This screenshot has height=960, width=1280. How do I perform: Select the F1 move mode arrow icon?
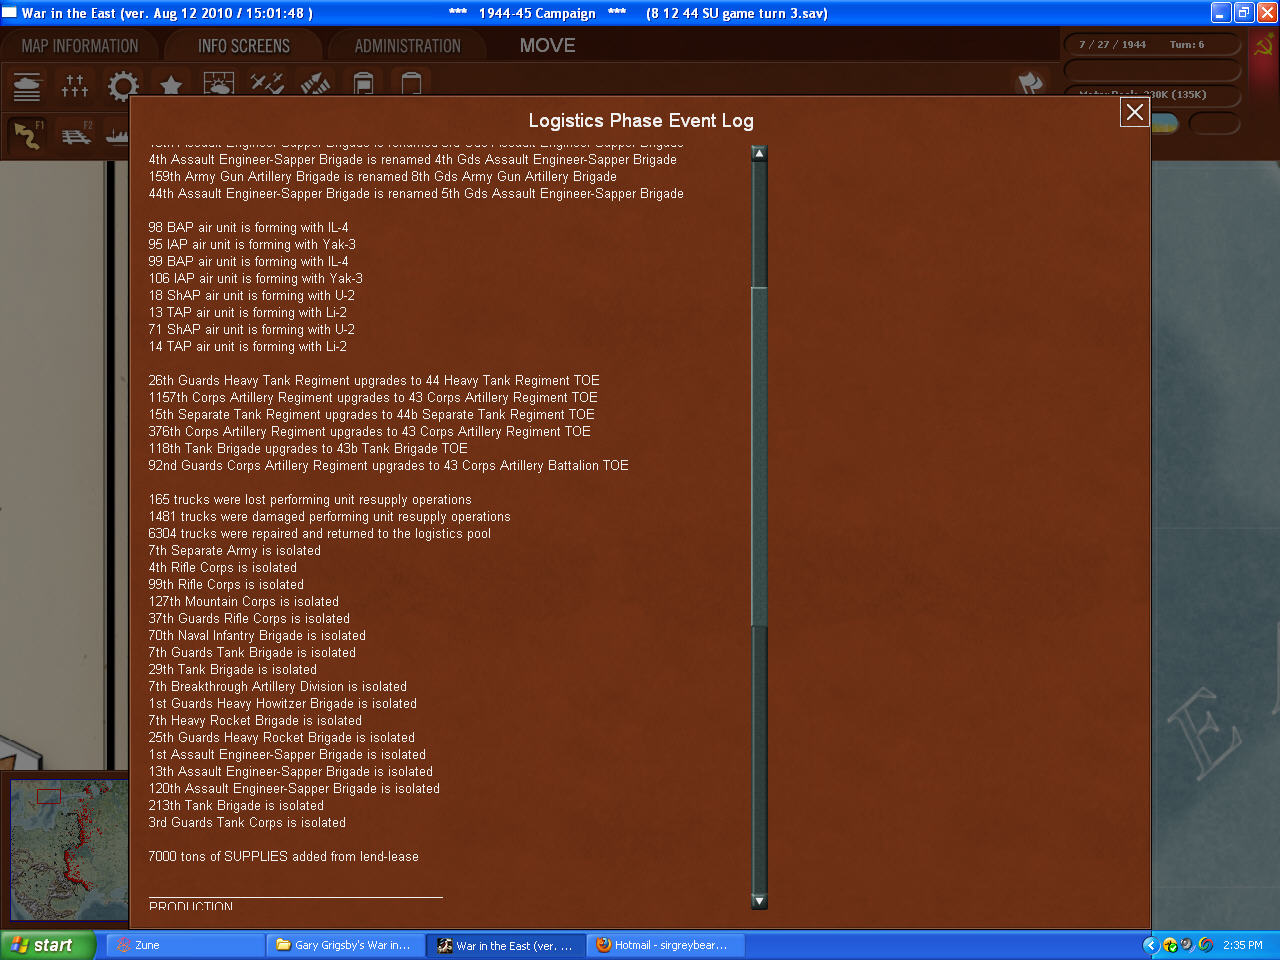[27, 135]
